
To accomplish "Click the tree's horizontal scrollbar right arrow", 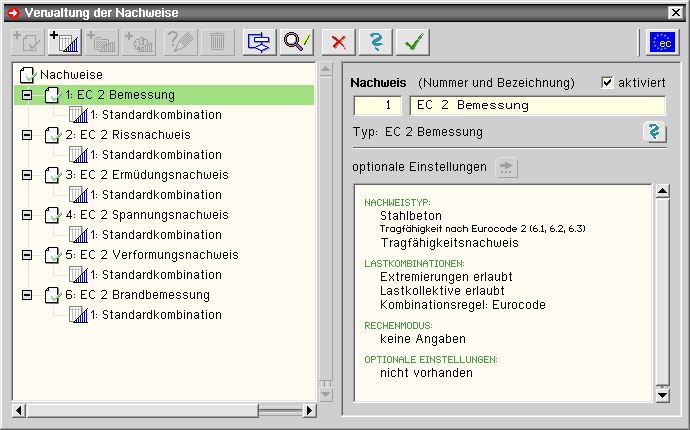I will [308, 410].
